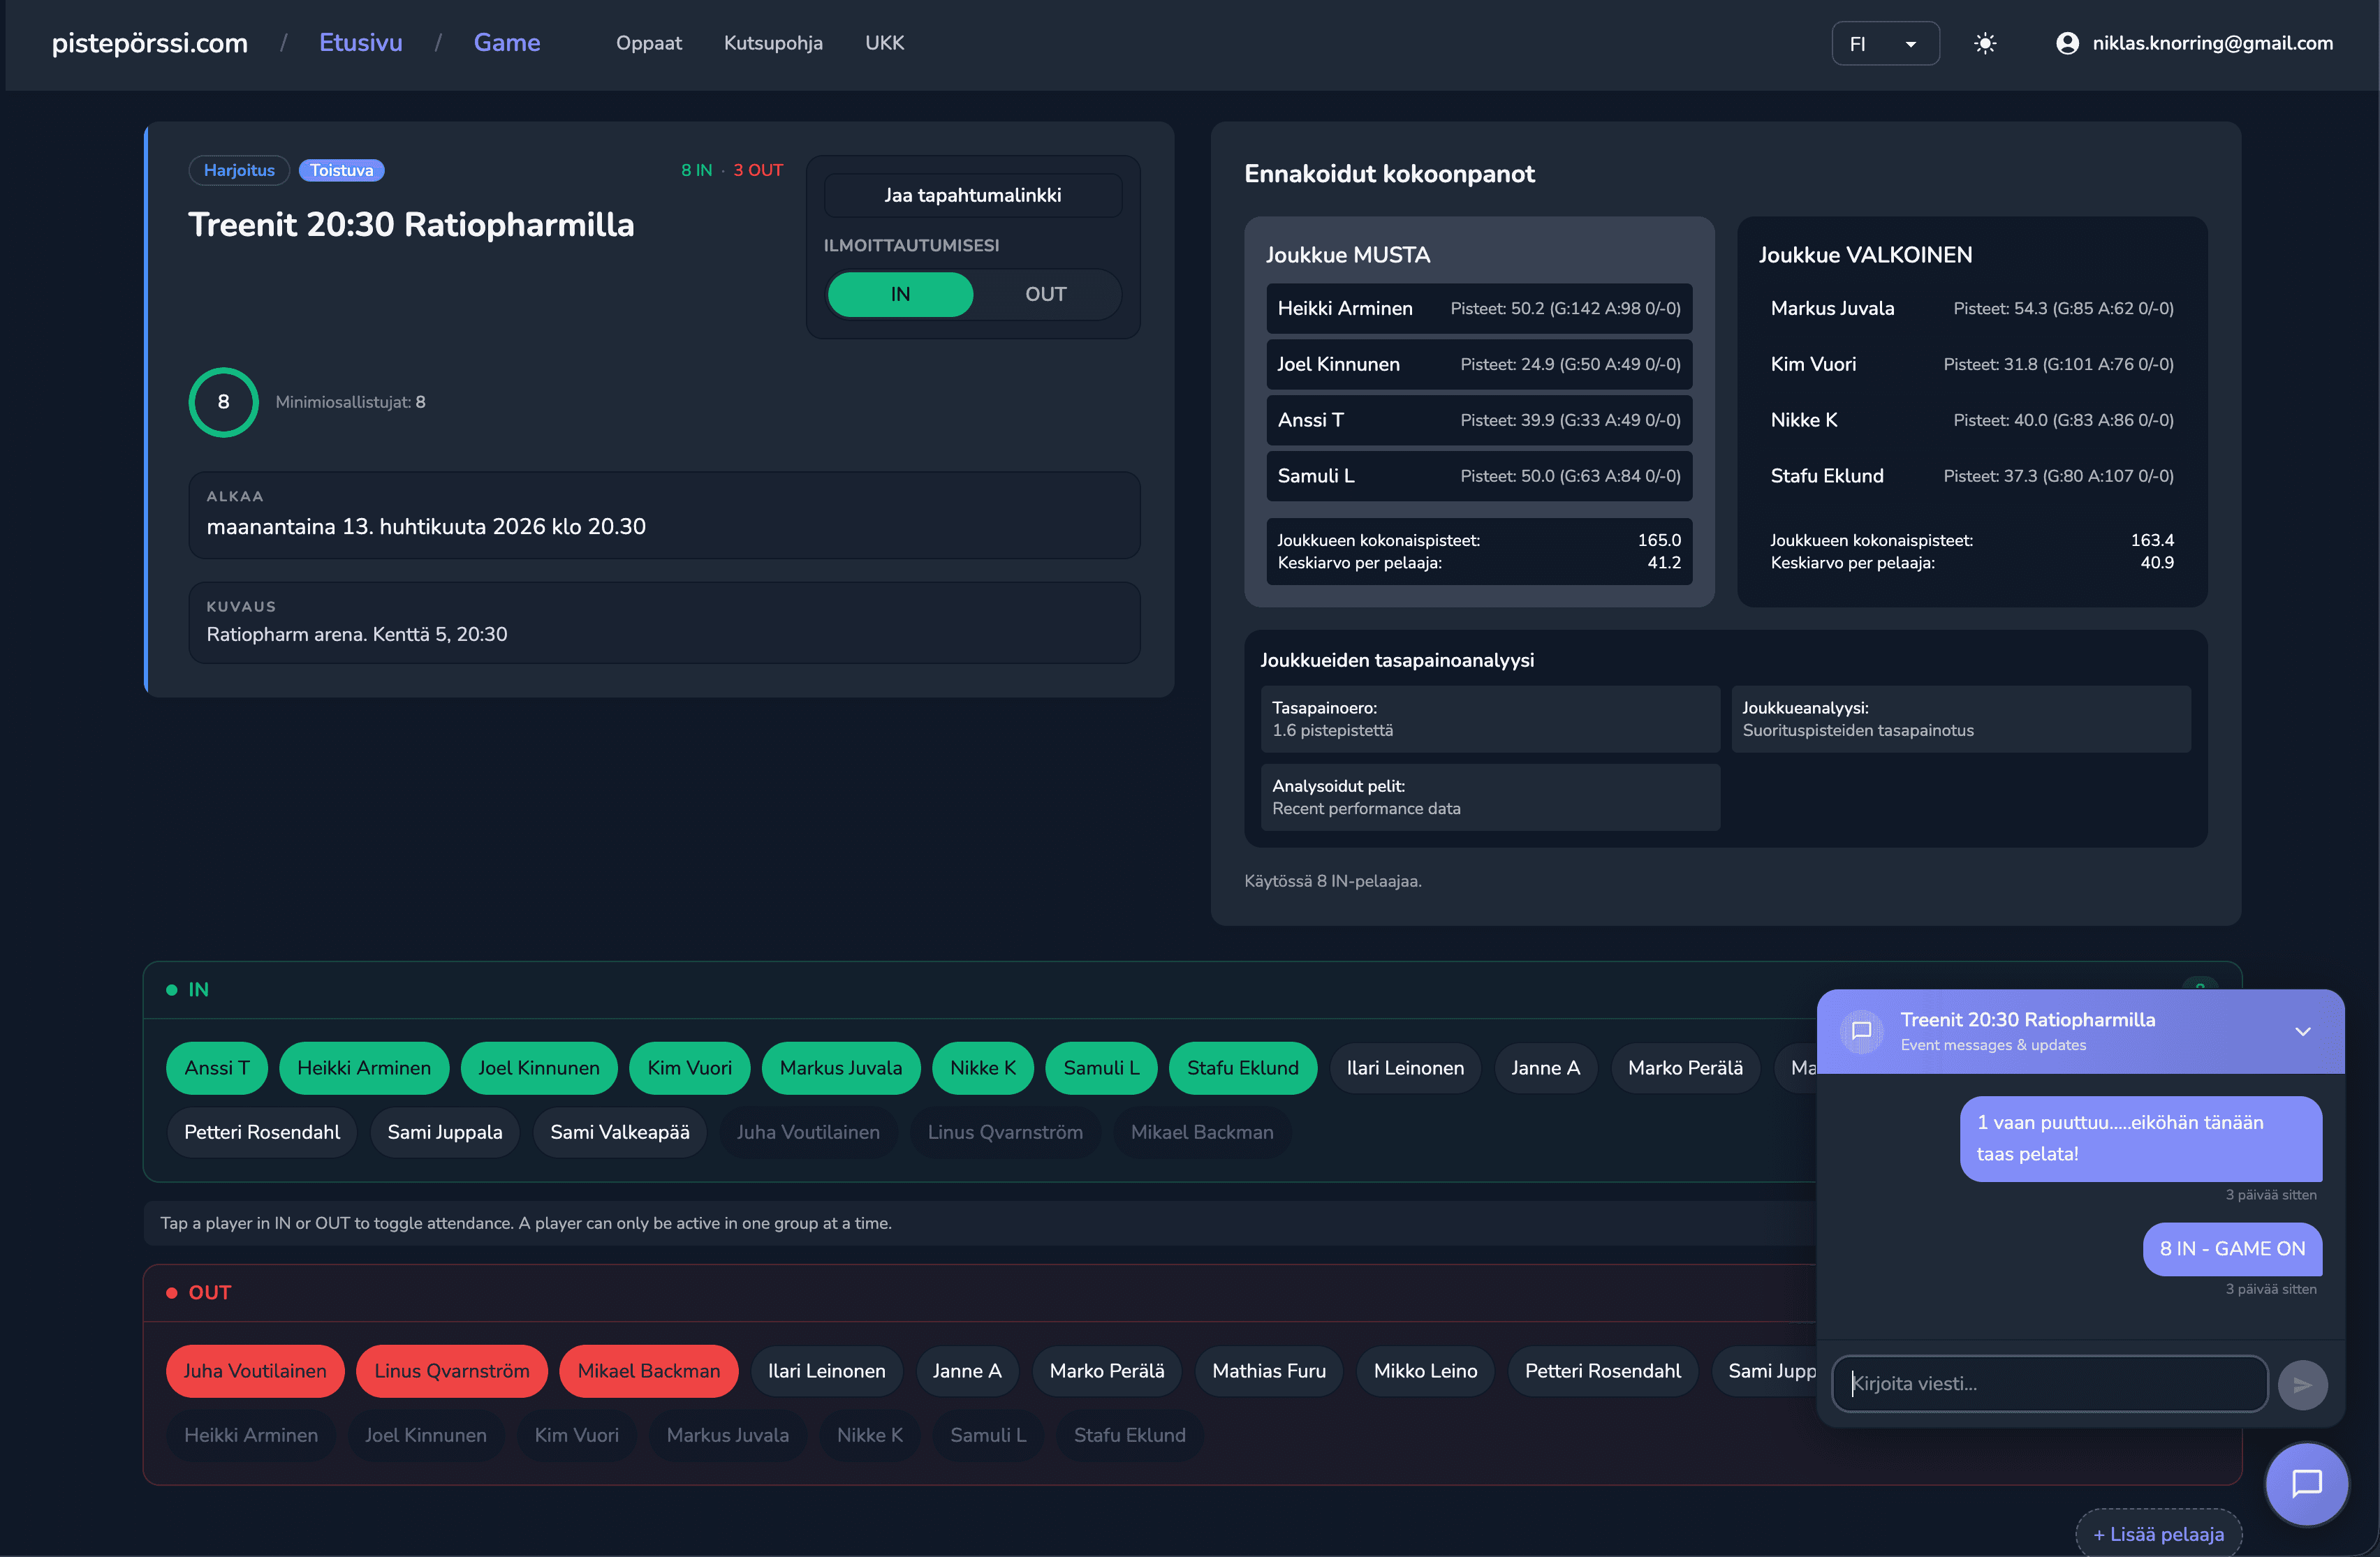Viewport: 2380px width, 1557px height.
Task: Click the Etusivu breadcrumb link
Action: tap(360, 43)
